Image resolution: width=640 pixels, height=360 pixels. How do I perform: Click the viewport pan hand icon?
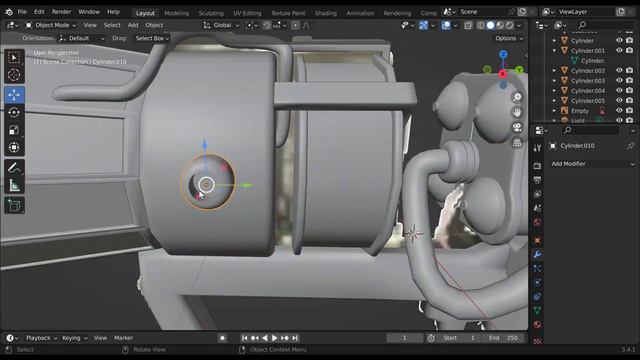coord(517,112)
